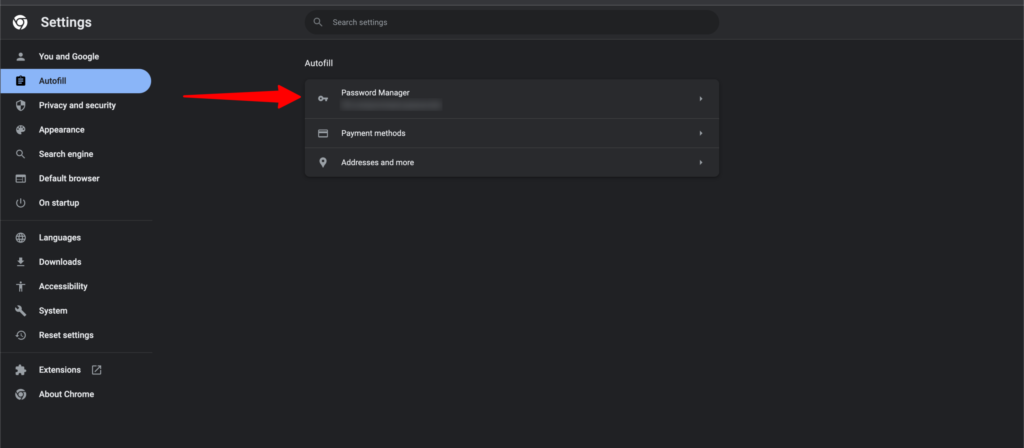Focus the Search settings field

tap(520, 22)
